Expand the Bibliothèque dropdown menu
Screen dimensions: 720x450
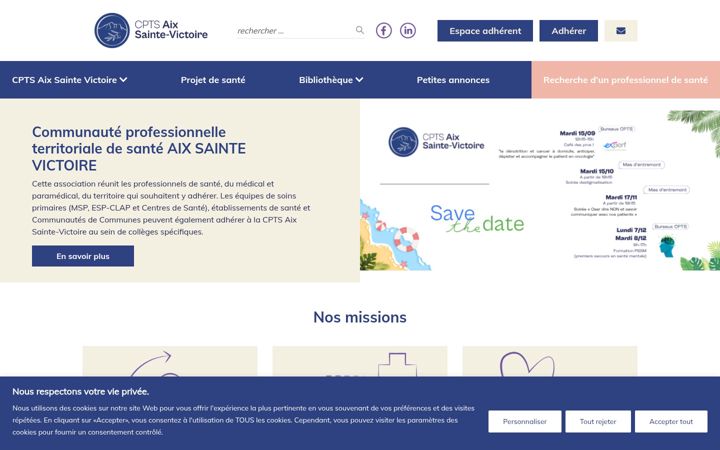(x=331, y=80)
